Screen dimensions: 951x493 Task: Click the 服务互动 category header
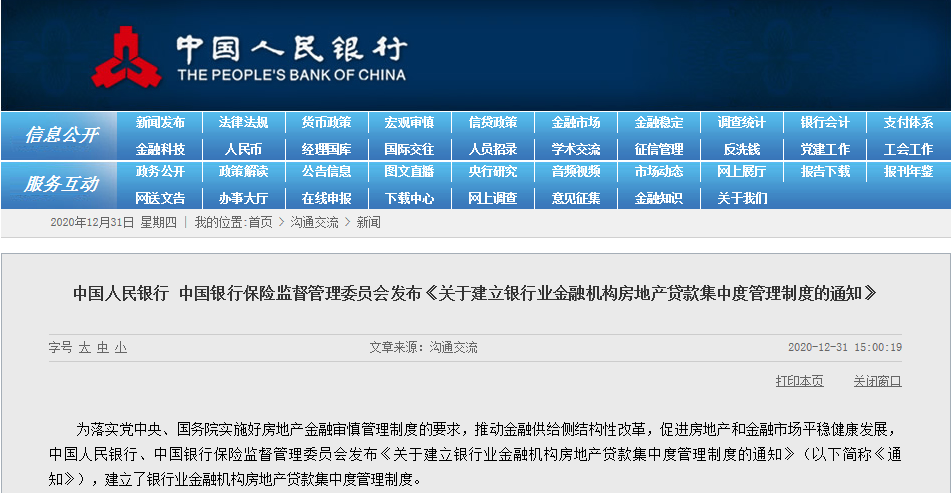tap(61, 184)
